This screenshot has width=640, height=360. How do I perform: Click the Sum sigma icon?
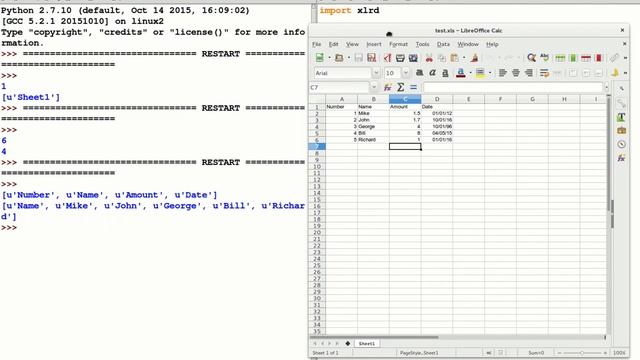400,87
